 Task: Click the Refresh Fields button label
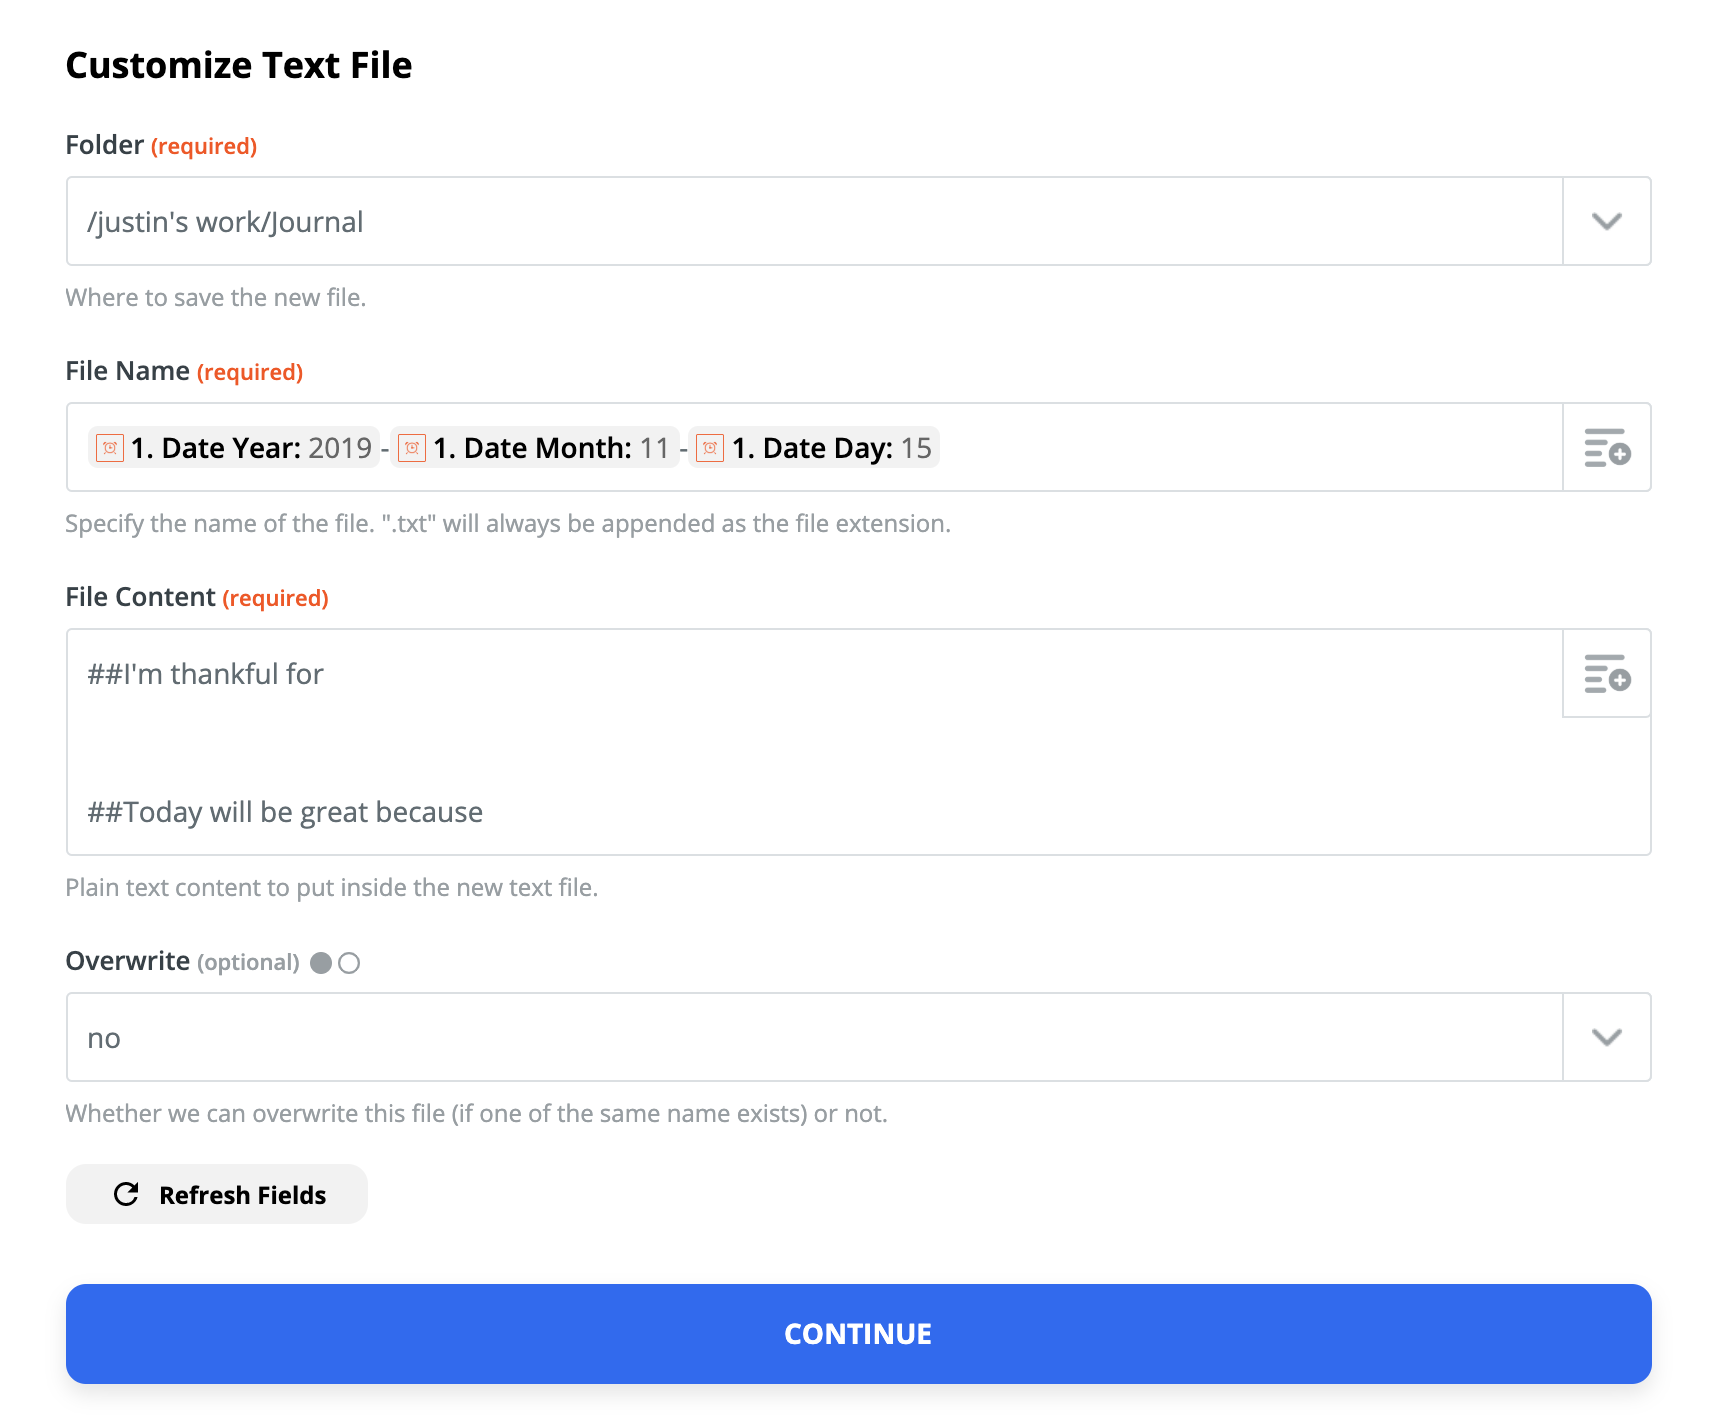[242, 1195]
